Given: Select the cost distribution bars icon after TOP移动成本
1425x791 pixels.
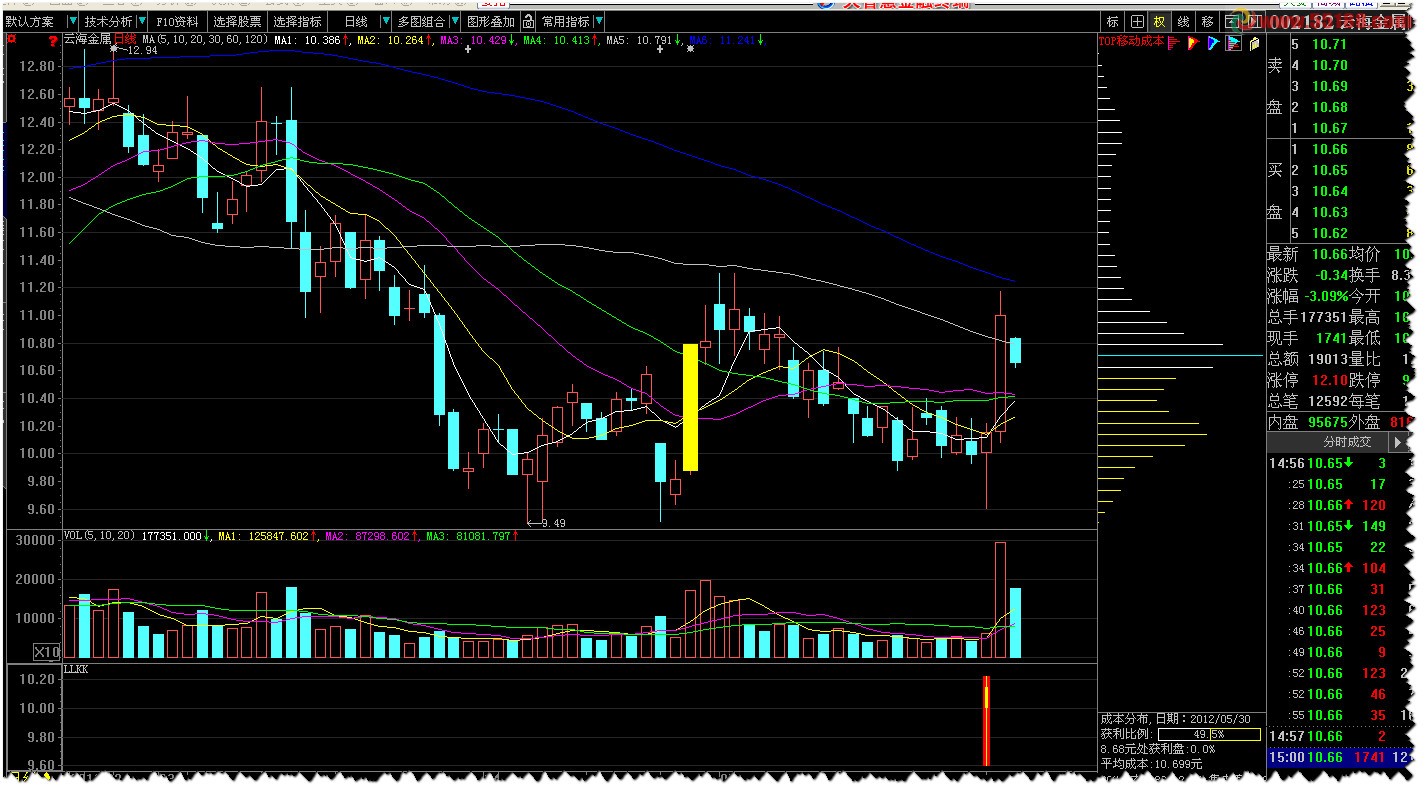Looking at the screenshot, I should 1174,43.
